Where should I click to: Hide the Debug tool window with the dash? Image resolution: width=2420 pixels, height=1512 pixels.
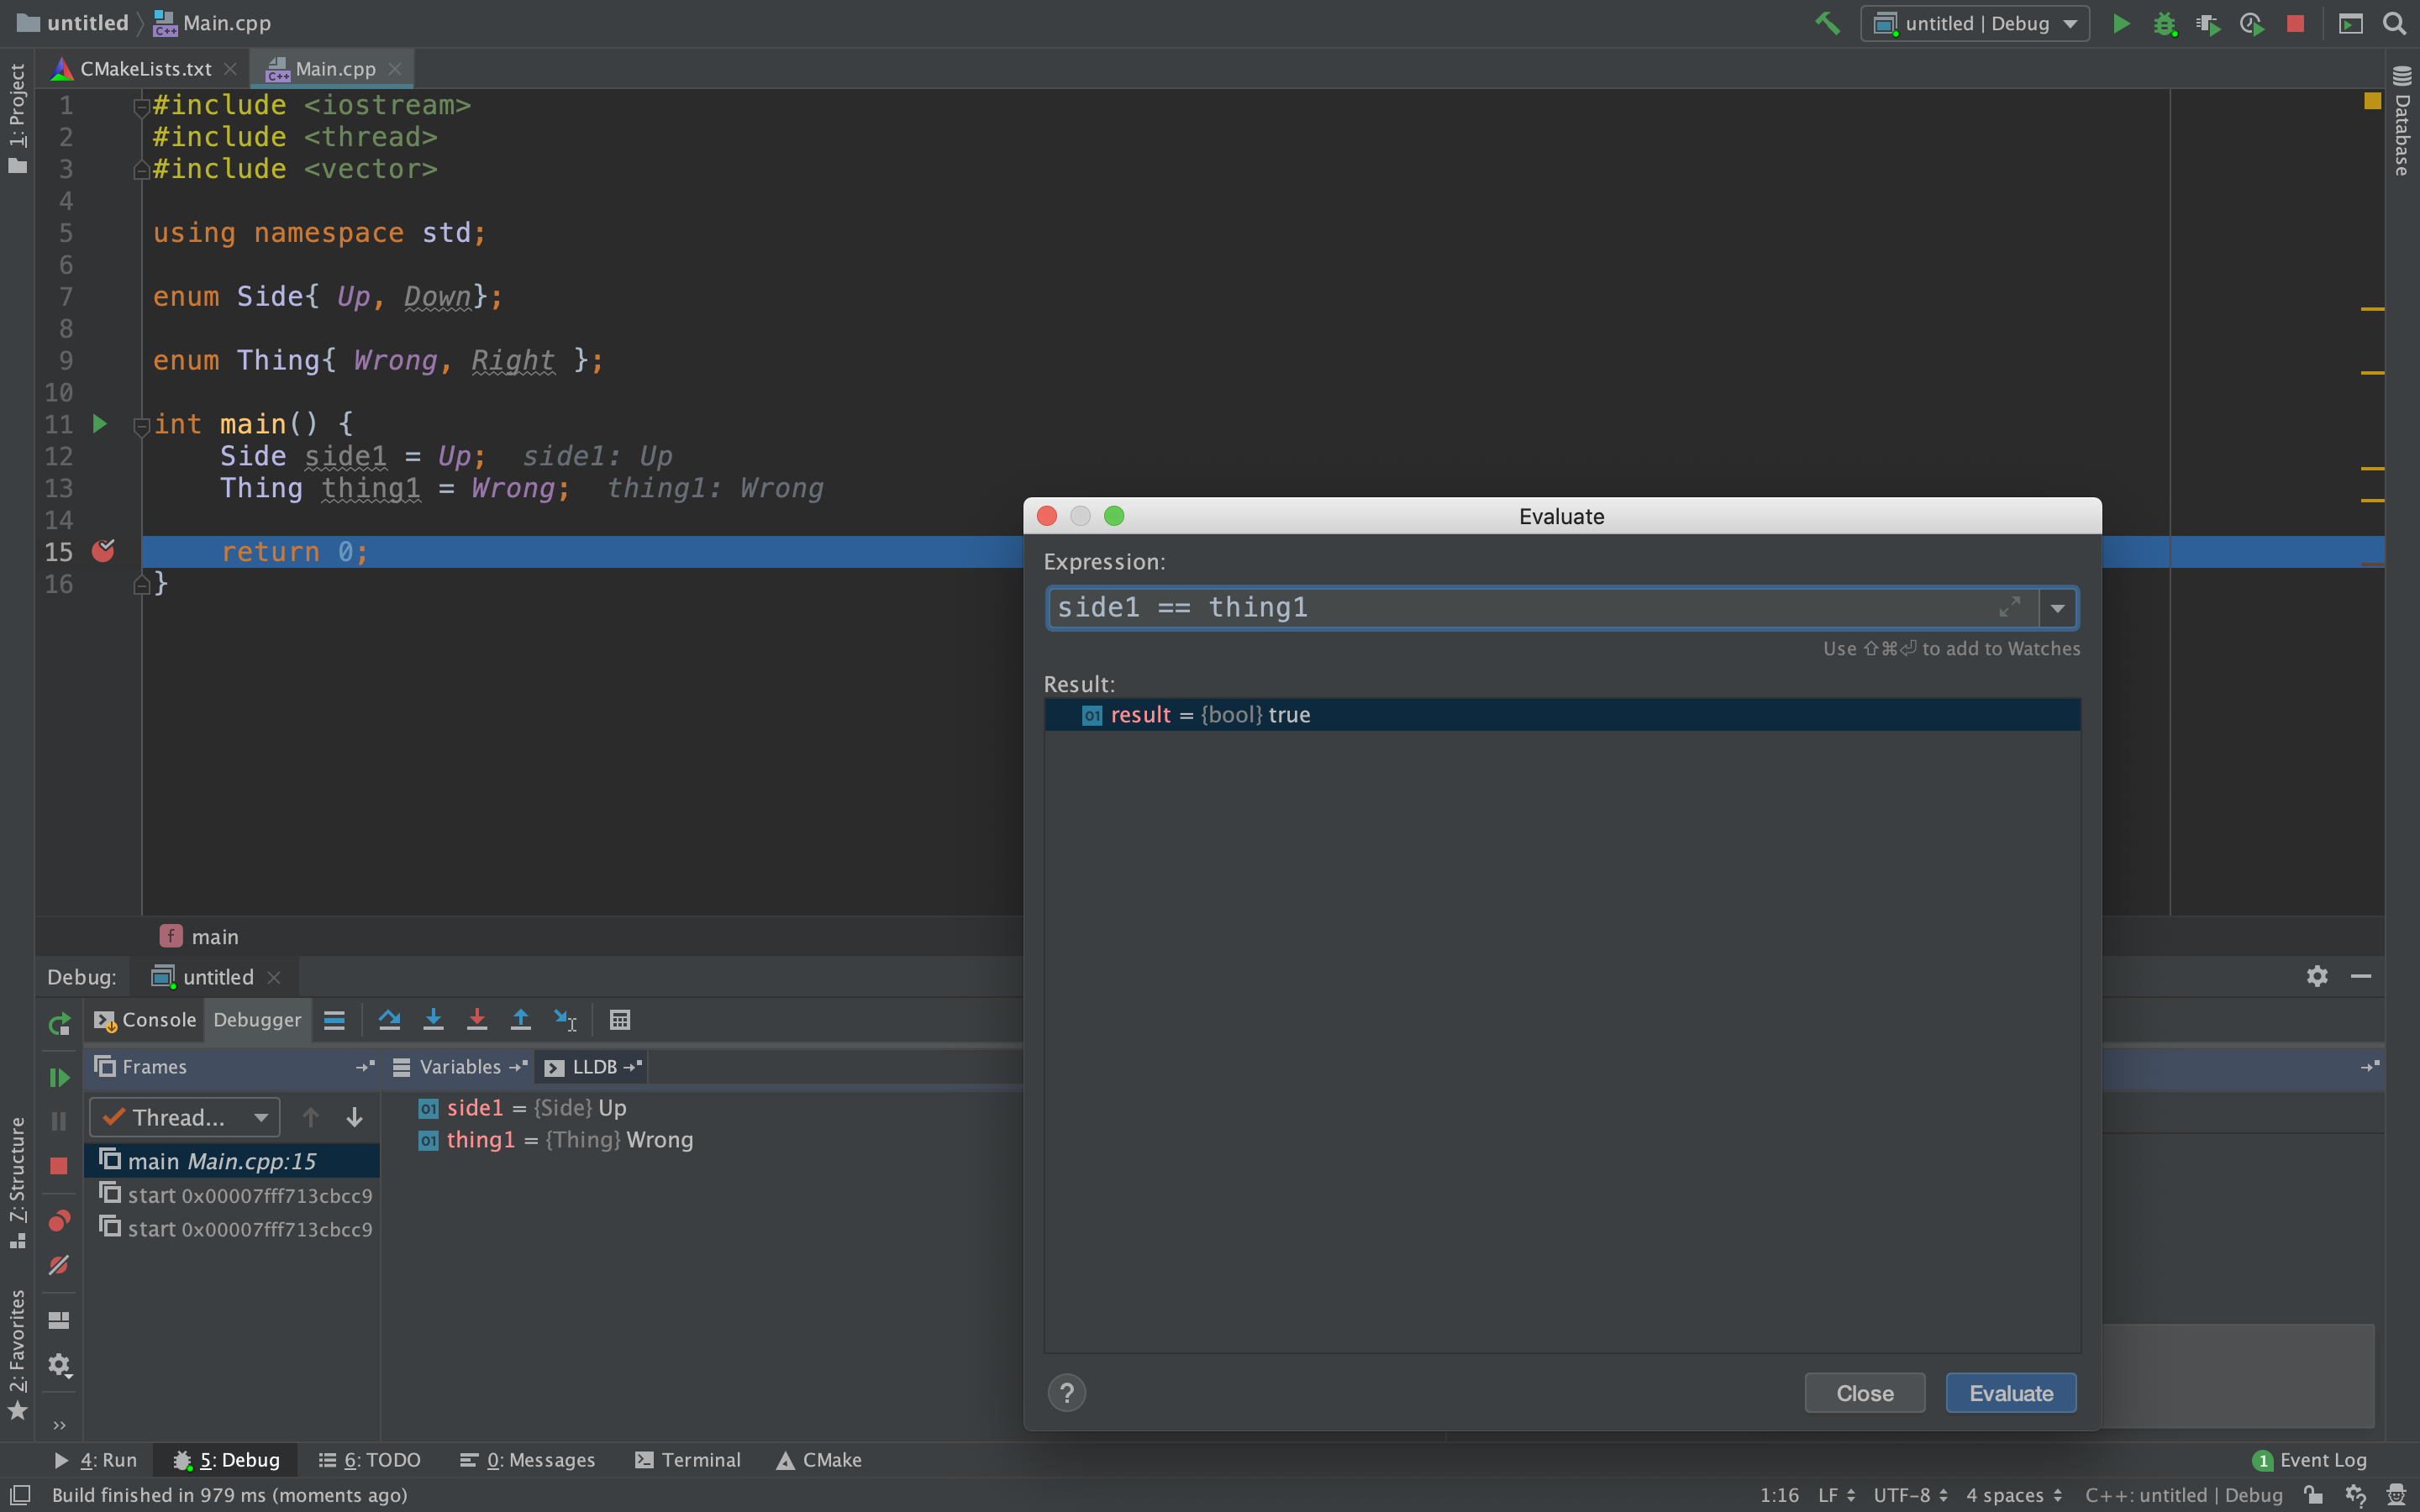pos(2361,976)
